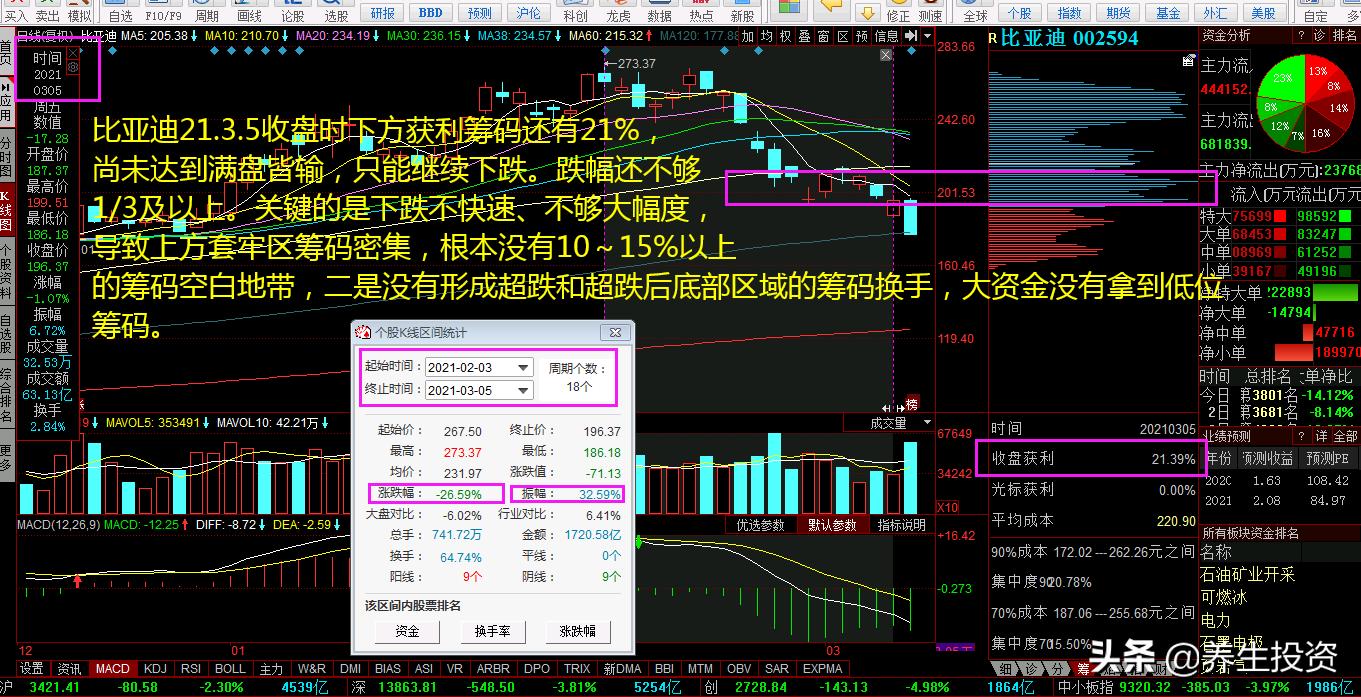Switch to the 资讯 news tab
The width and height of the screenshot is (1361, 697).
[69, 668]
